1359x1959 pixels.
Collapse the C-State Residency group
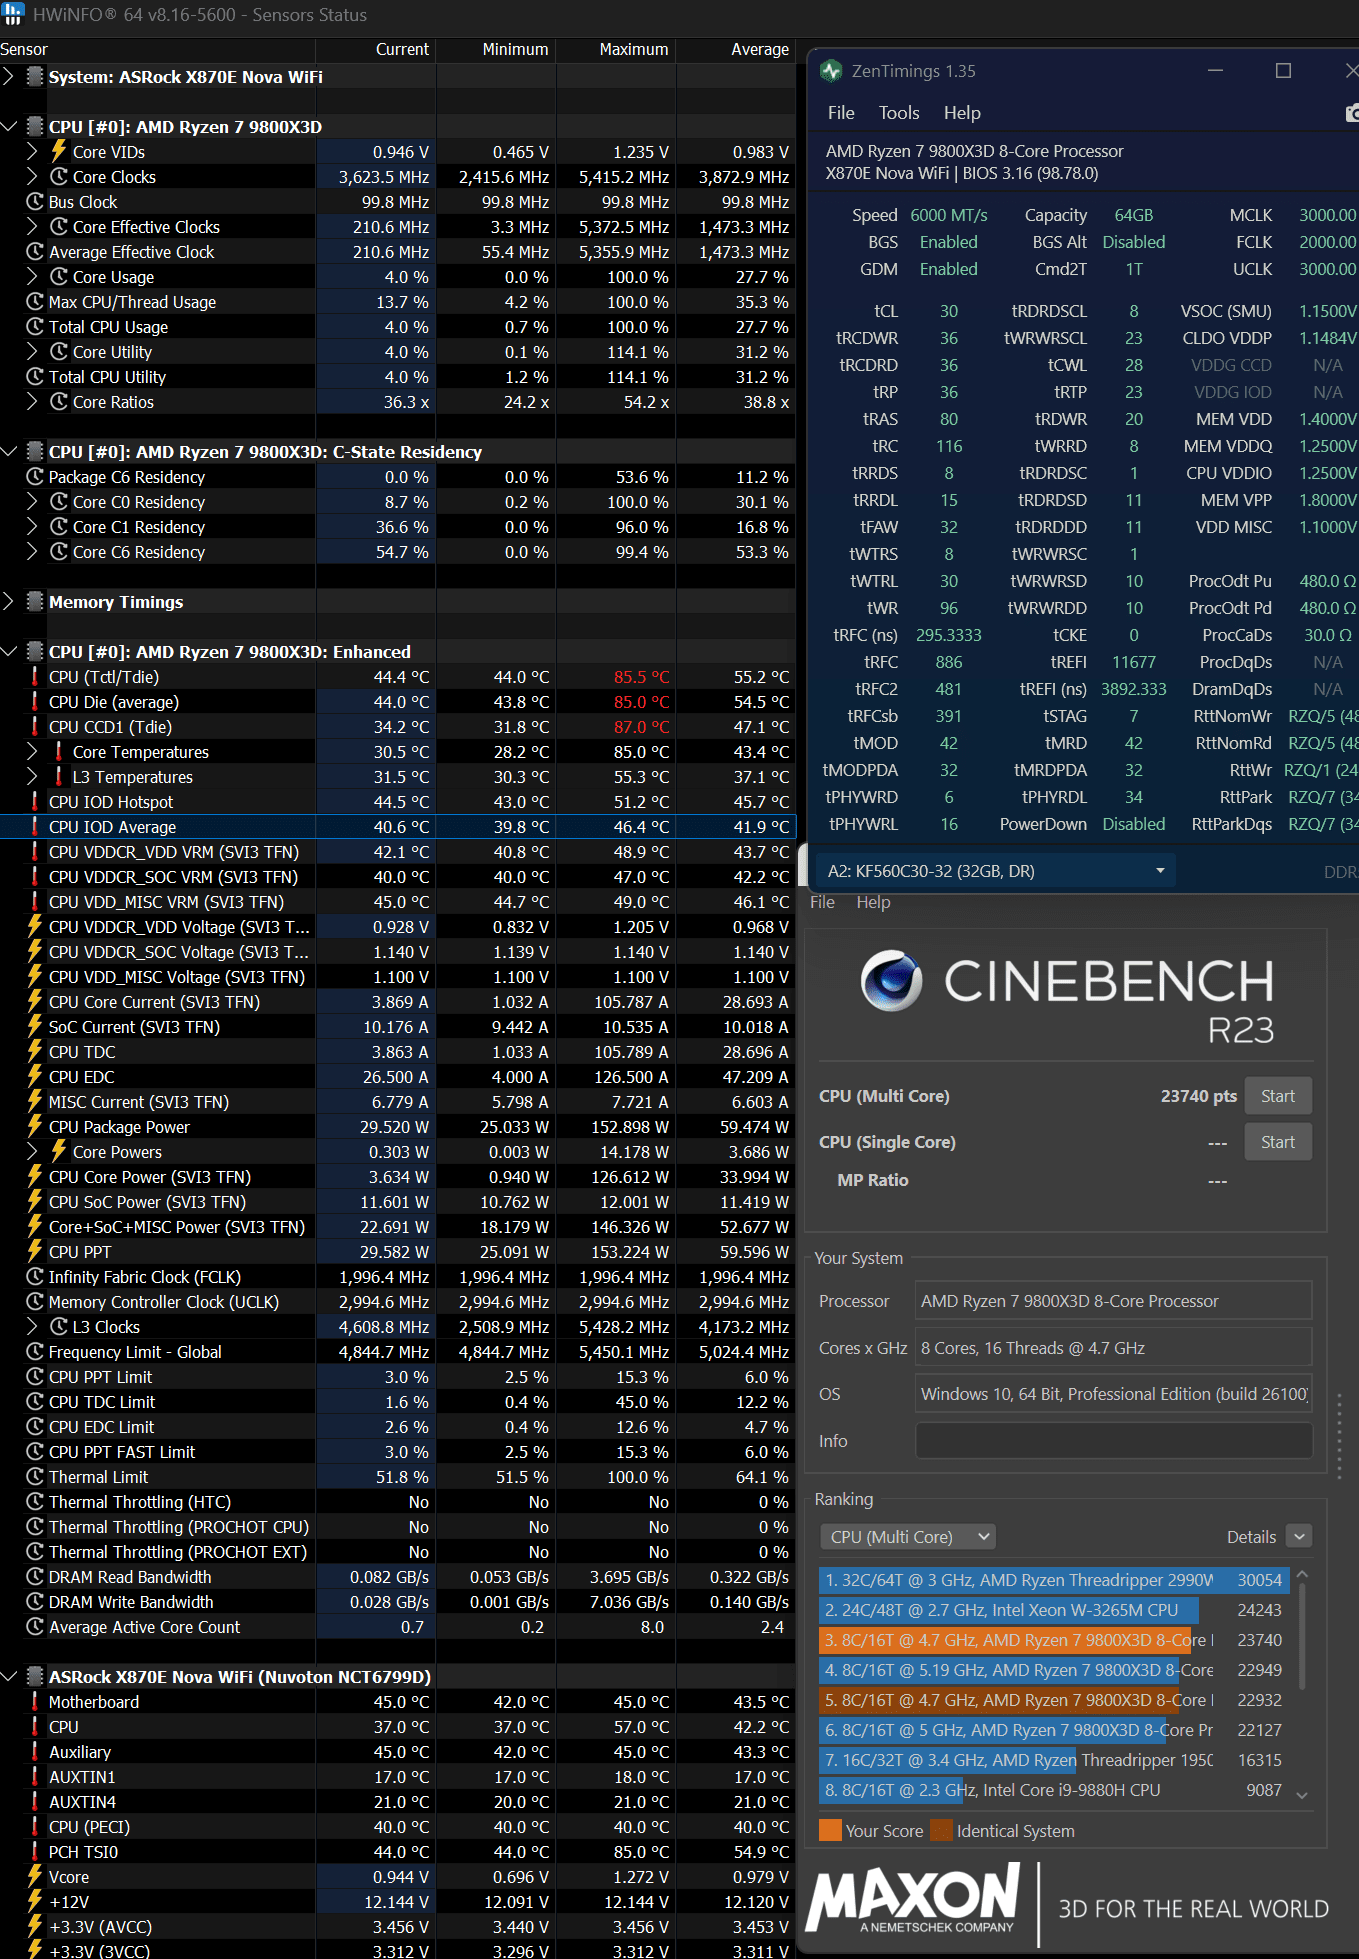click(x=9, y=451)
